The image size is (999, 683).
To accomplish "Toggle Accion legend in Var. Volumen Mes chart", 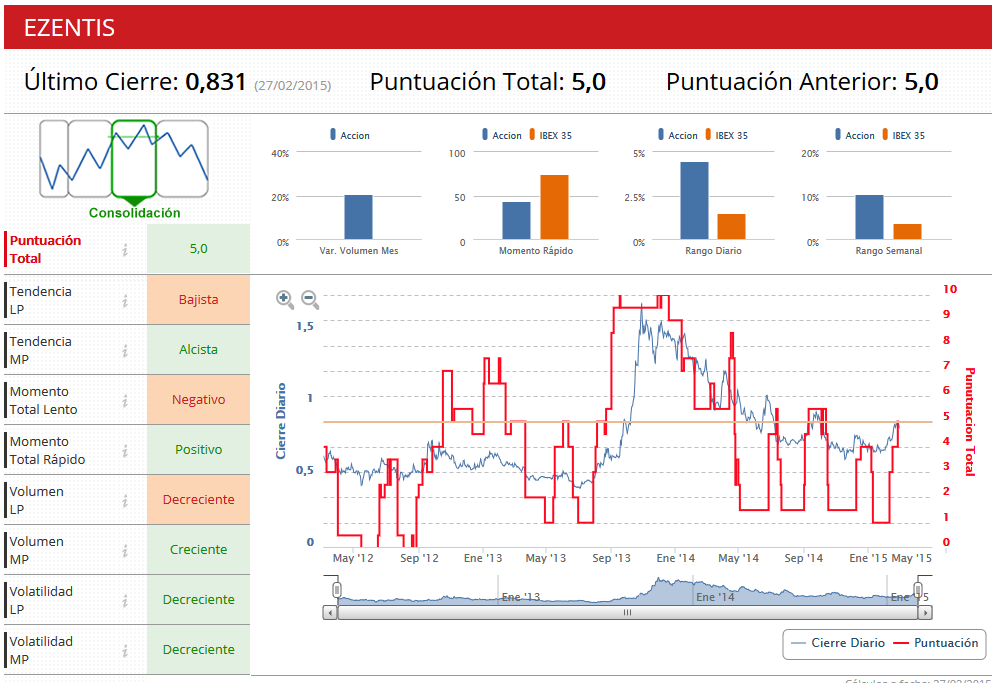I will click(x=350, y=135).
